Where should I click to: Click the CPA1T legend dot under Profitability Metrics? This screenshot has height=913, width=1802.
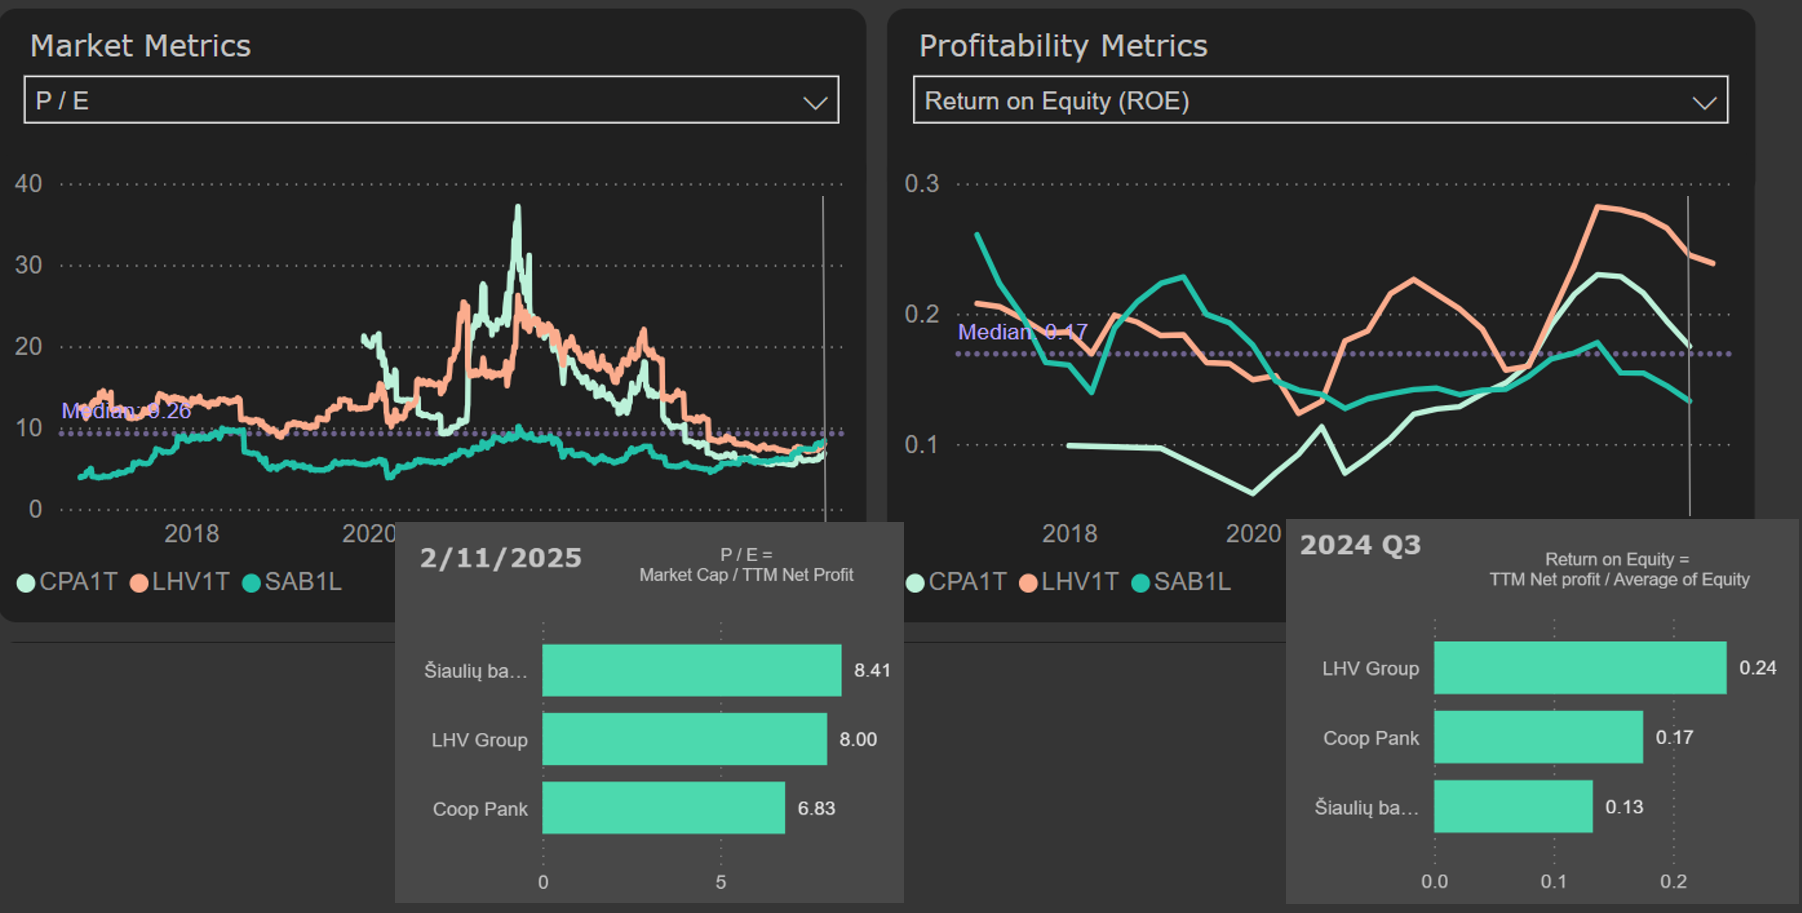915,583
